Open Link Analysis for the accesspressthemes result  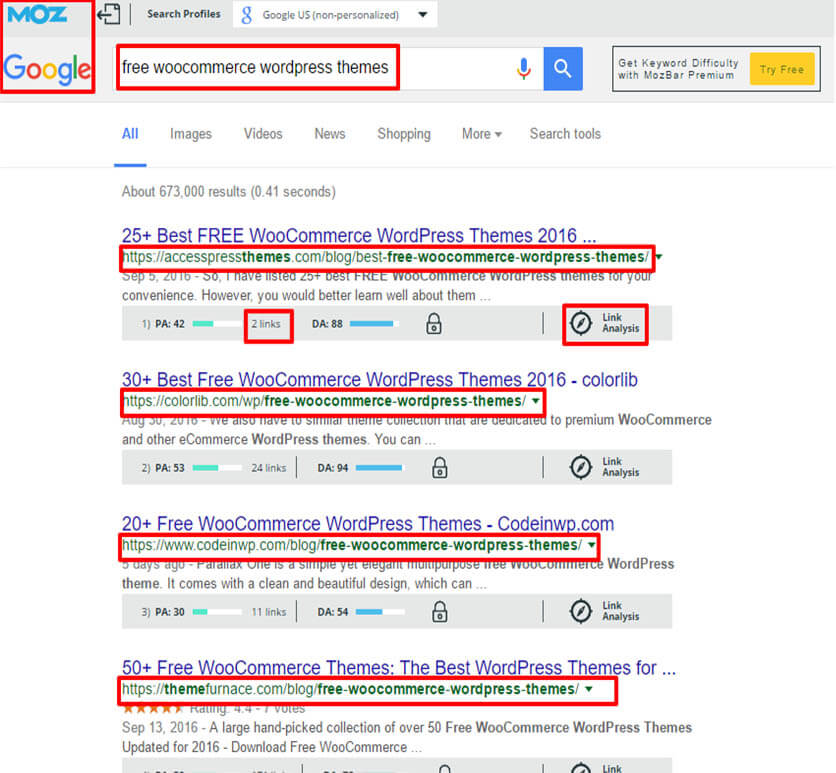[x=605, y=323]
